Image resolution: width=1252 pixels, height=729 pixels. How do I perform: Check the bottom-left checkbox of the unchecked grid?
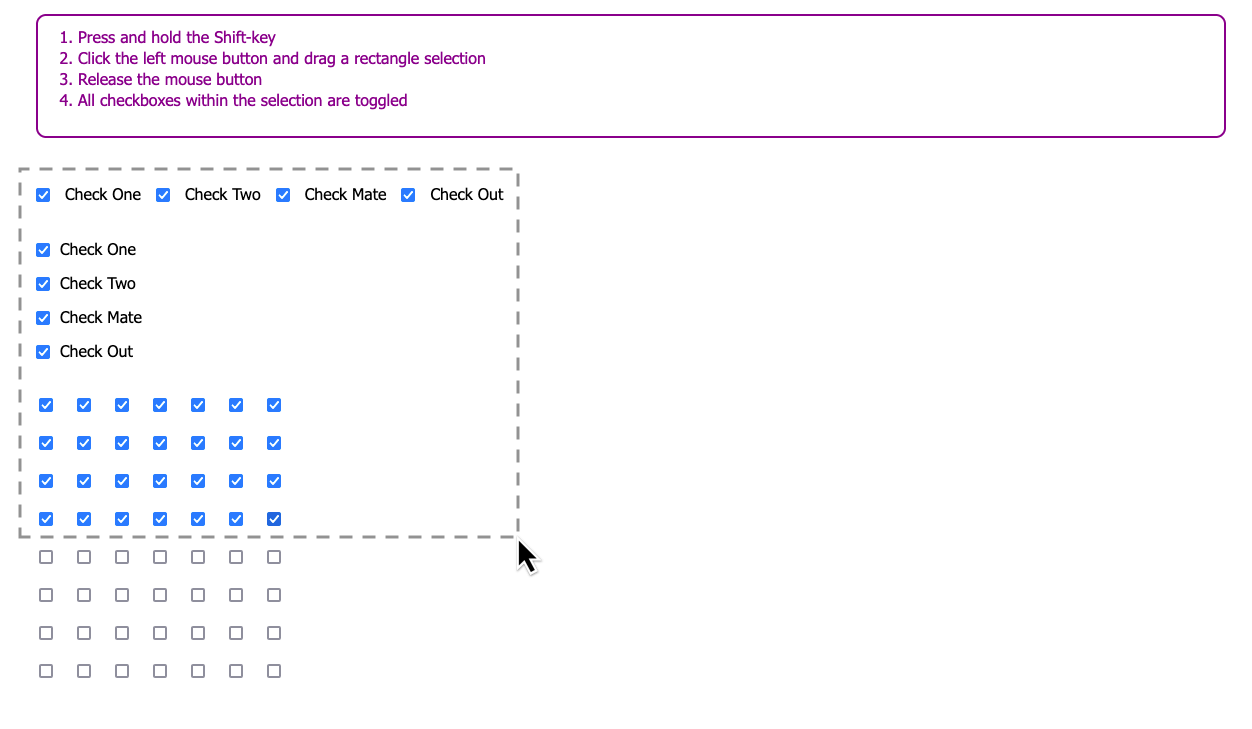tap(46, 671)
